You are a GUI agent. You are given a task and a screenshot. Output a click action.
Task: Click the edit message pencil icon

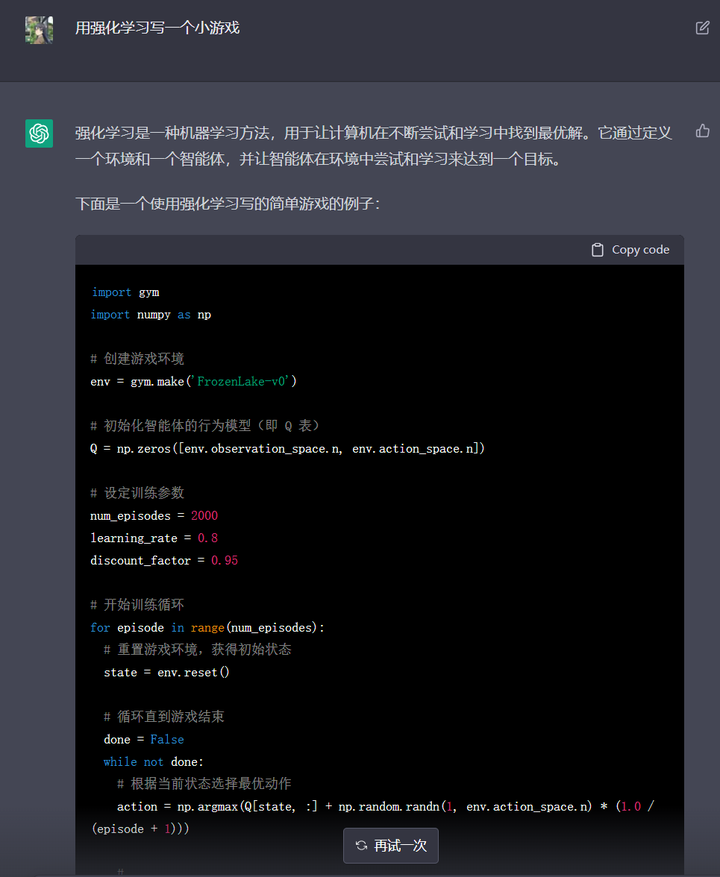702,28
